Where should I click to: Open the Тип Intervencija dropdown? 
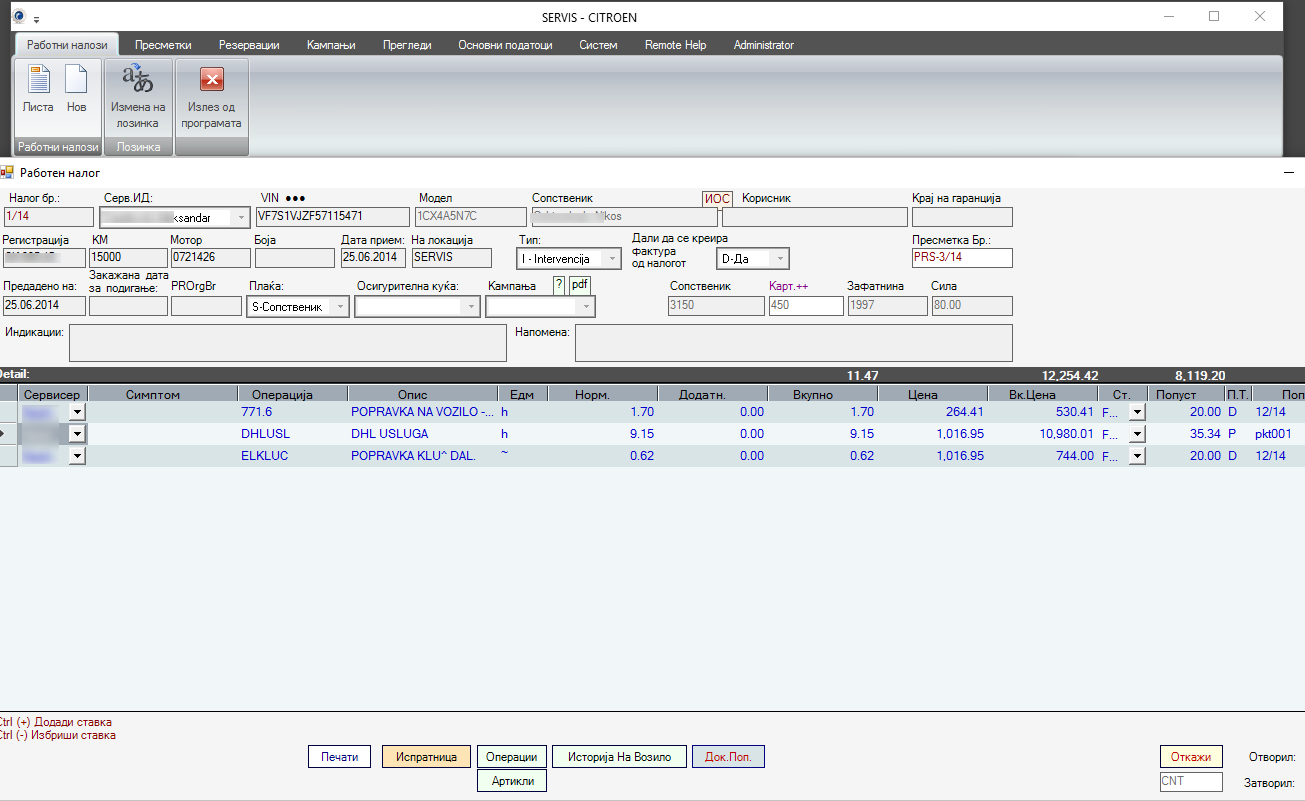613,259
